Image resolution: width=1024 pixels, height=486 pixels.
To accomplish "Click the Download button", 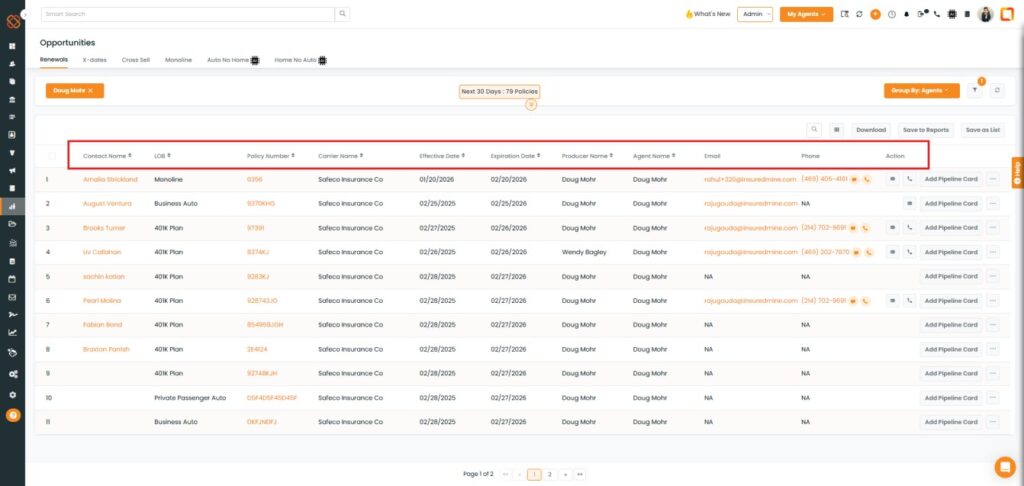I will (871, 129).
